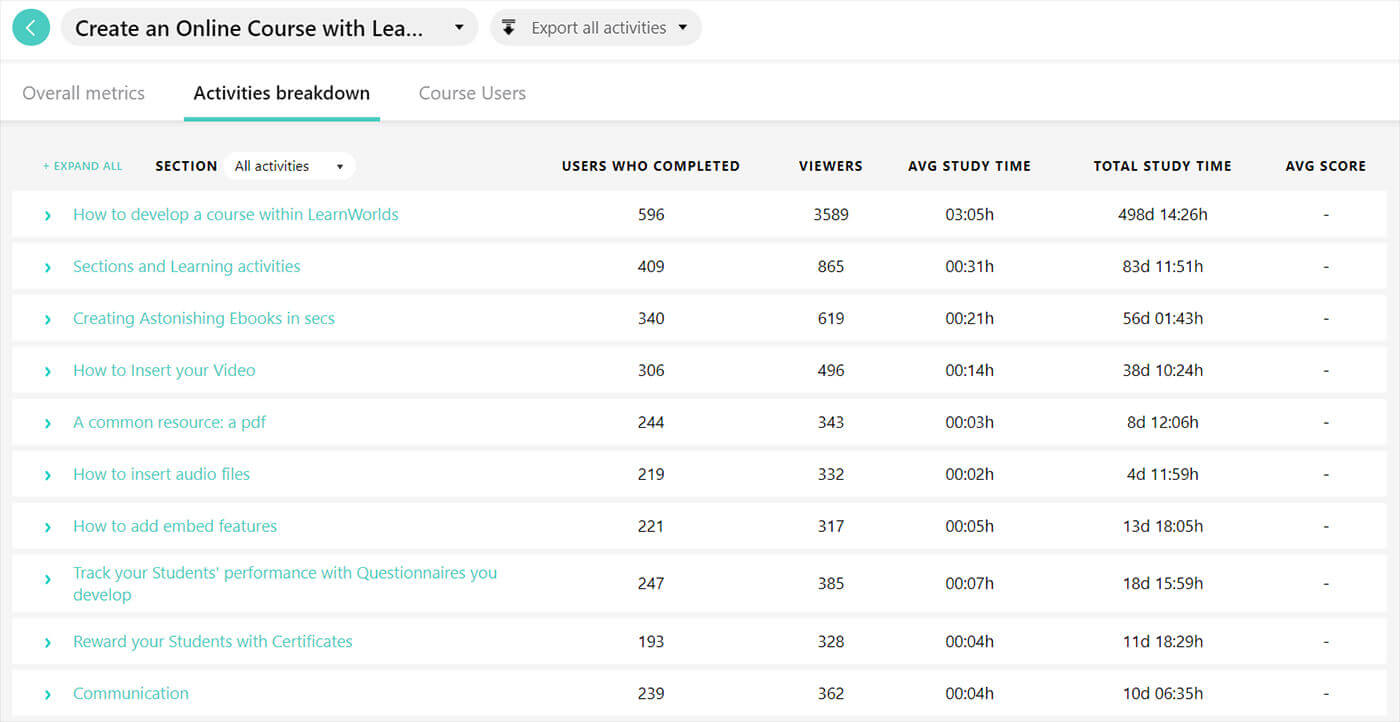The image size is (1400, 722).
Task: Click the export download icon
Action: (x=509, y=28)
